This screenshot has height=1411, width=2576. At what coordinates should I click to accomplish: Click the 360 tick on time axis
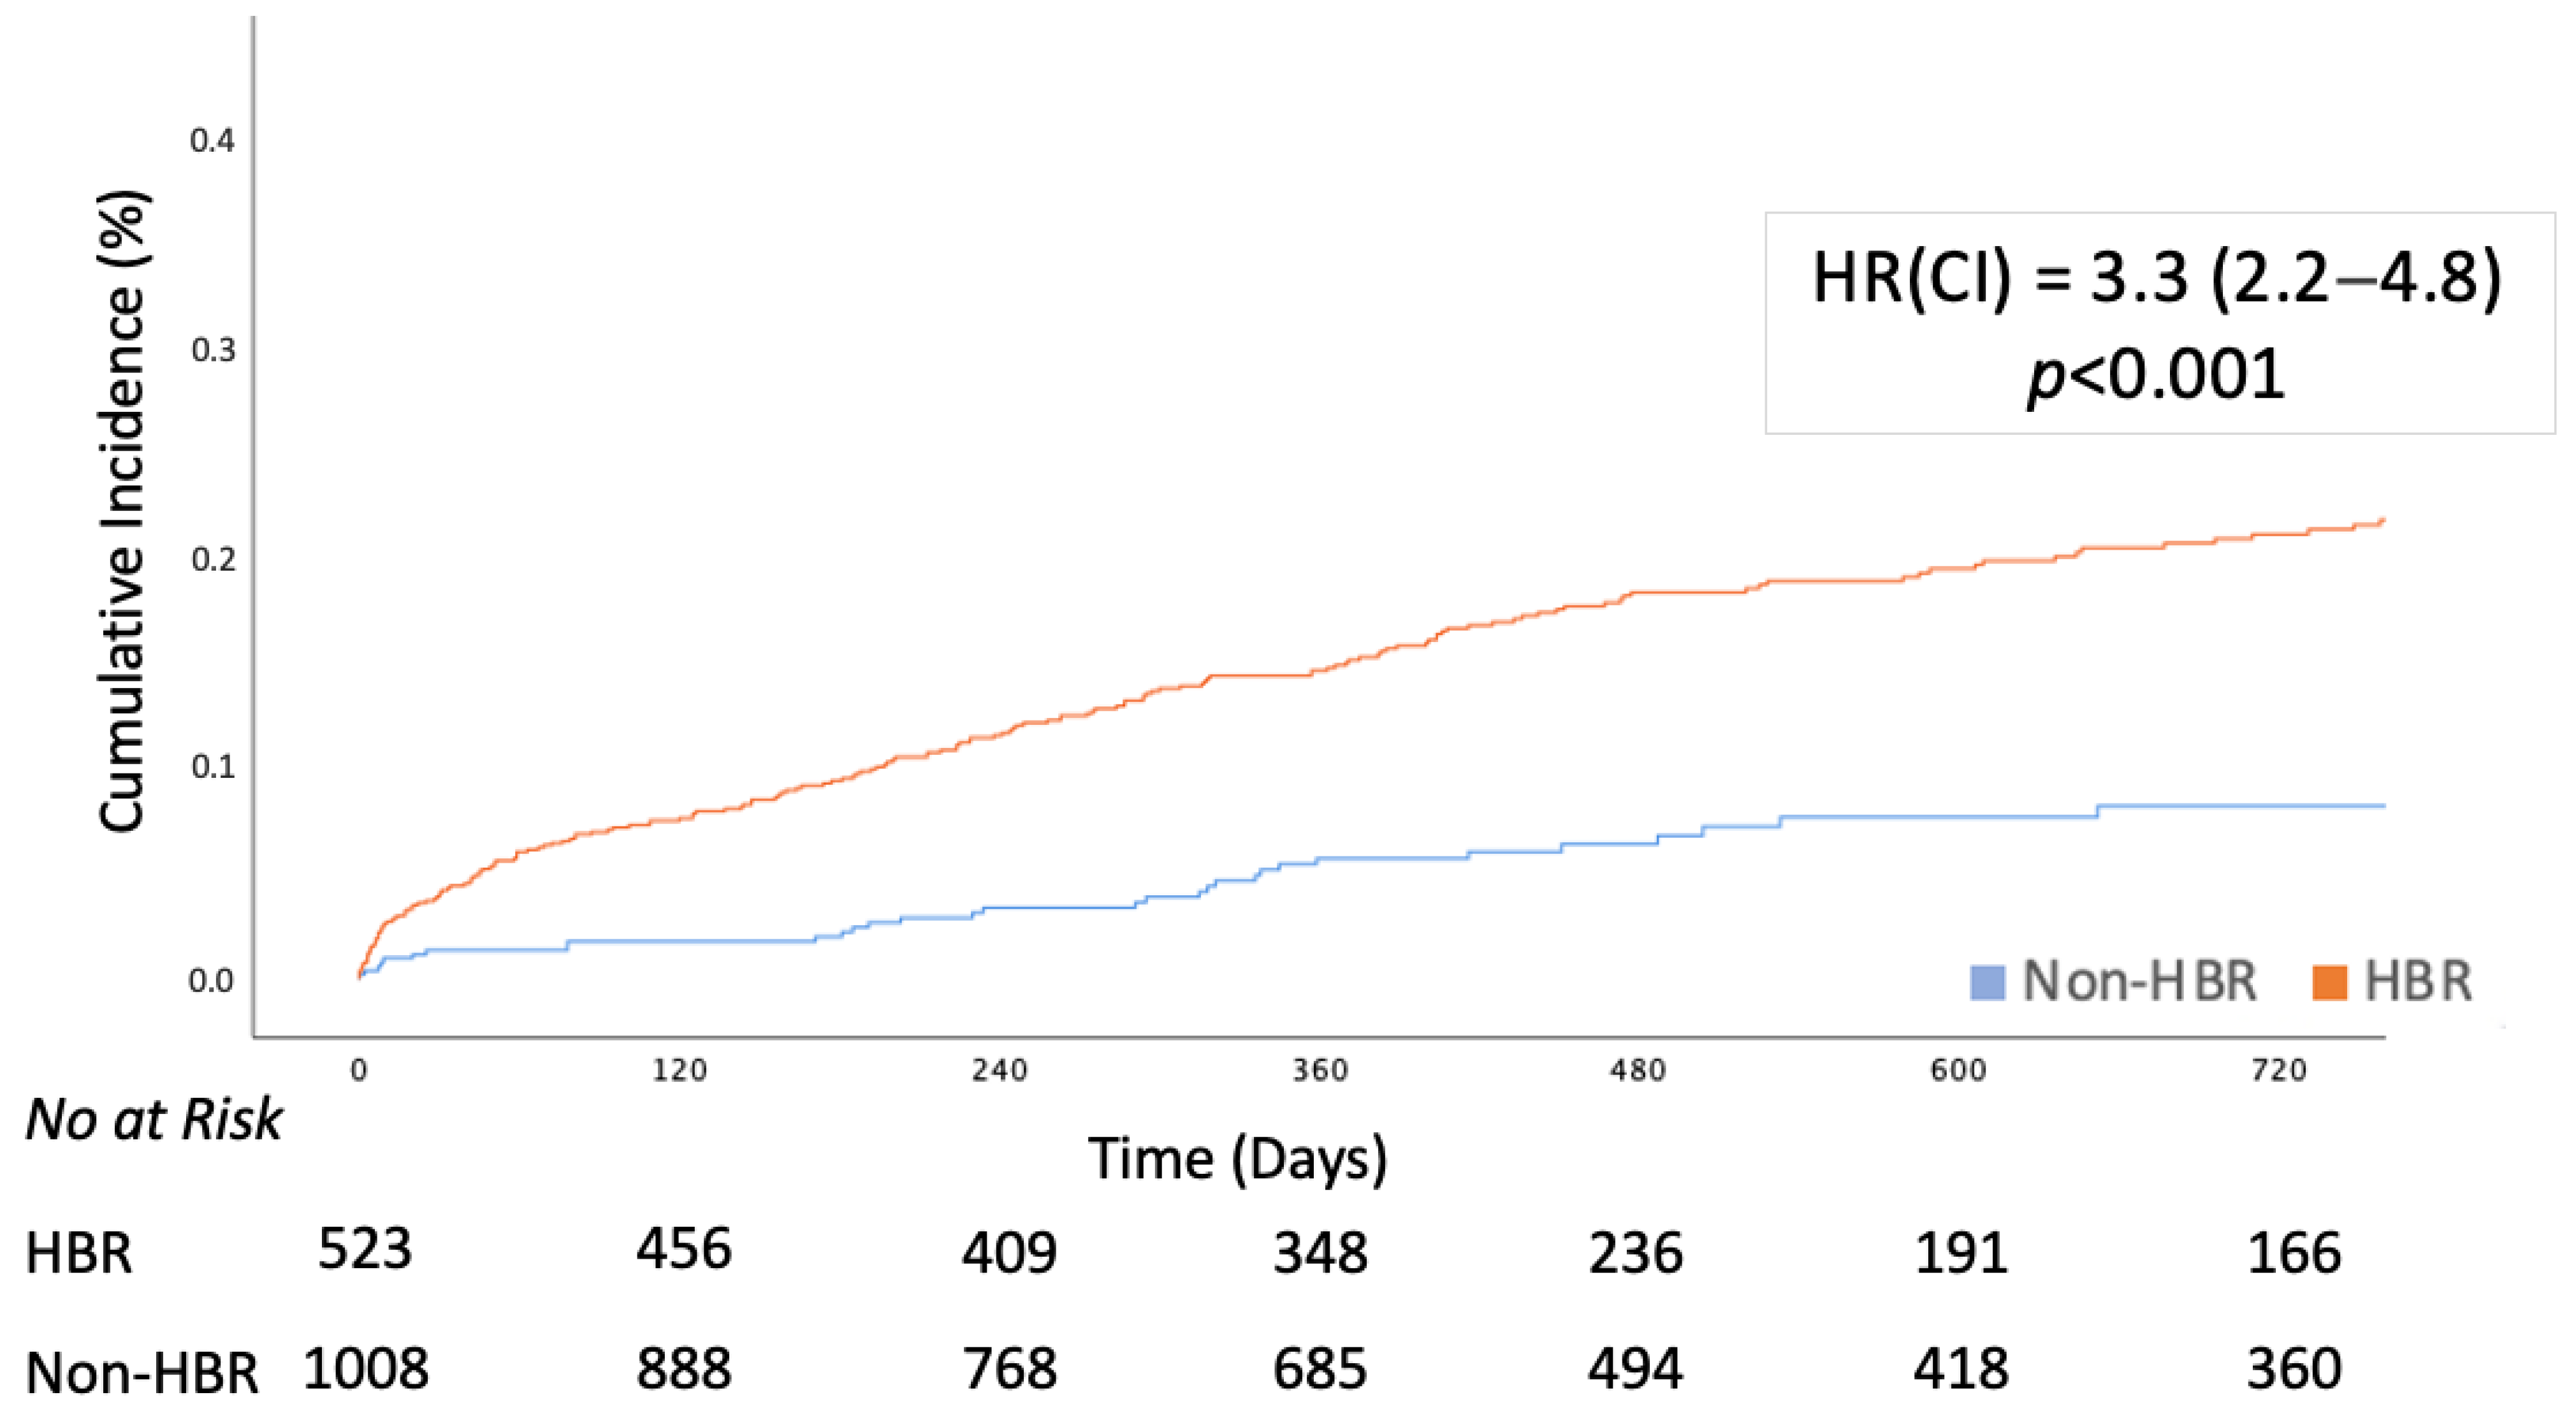pos(1319,1071)
